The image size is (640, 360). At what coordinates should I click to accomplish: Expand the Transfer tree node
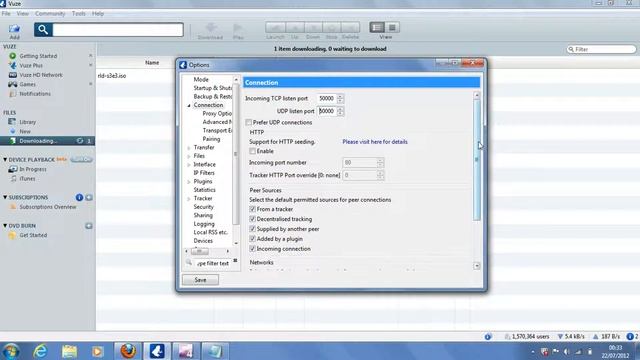(x=189, y=148)
